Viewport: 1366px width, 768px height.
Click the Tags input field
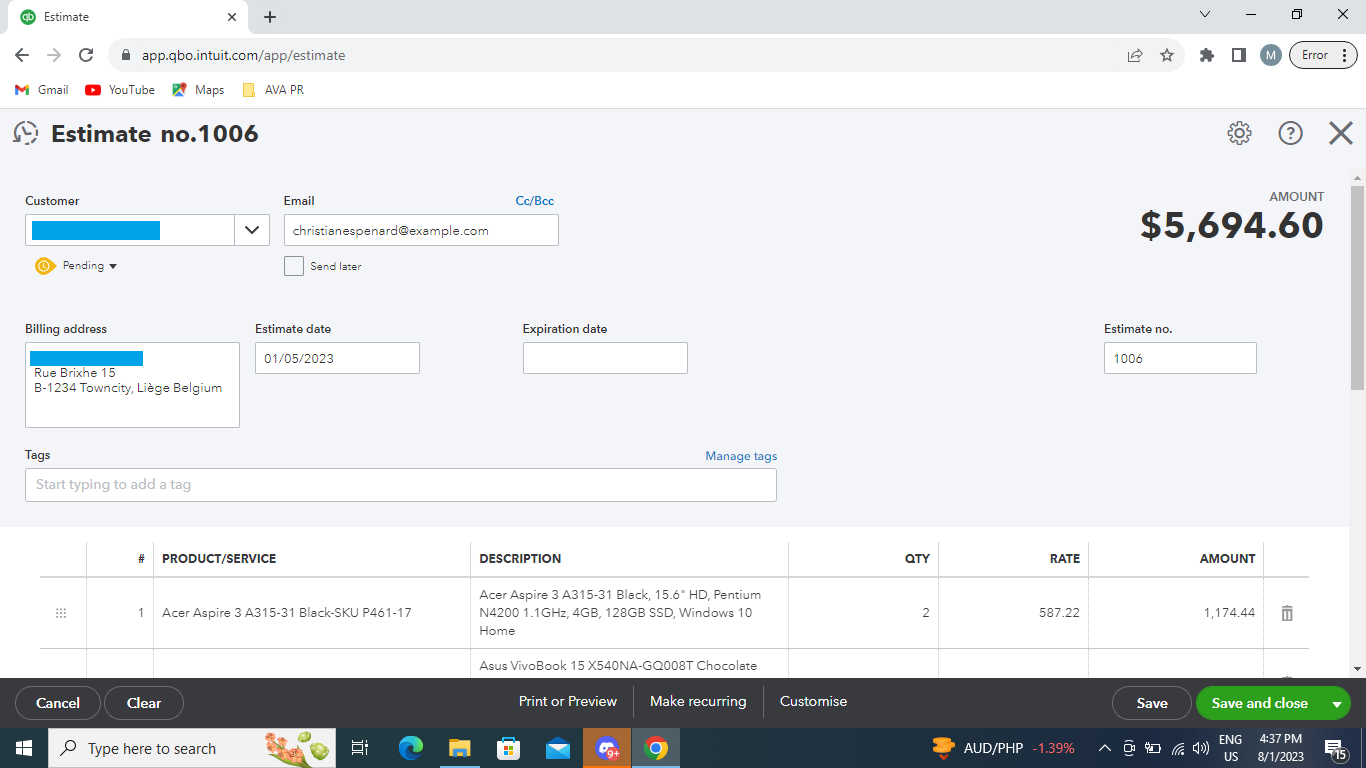point(401,485)
